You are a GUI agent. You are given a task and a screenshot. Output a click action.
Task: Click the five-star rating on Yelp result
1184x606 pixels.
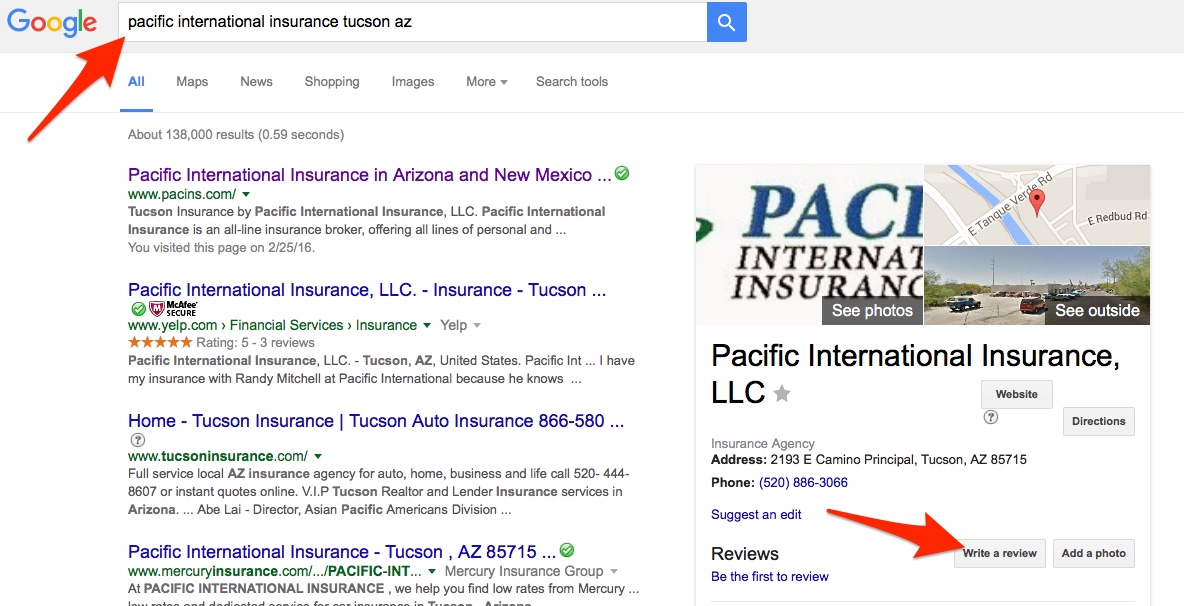[160, 342]
